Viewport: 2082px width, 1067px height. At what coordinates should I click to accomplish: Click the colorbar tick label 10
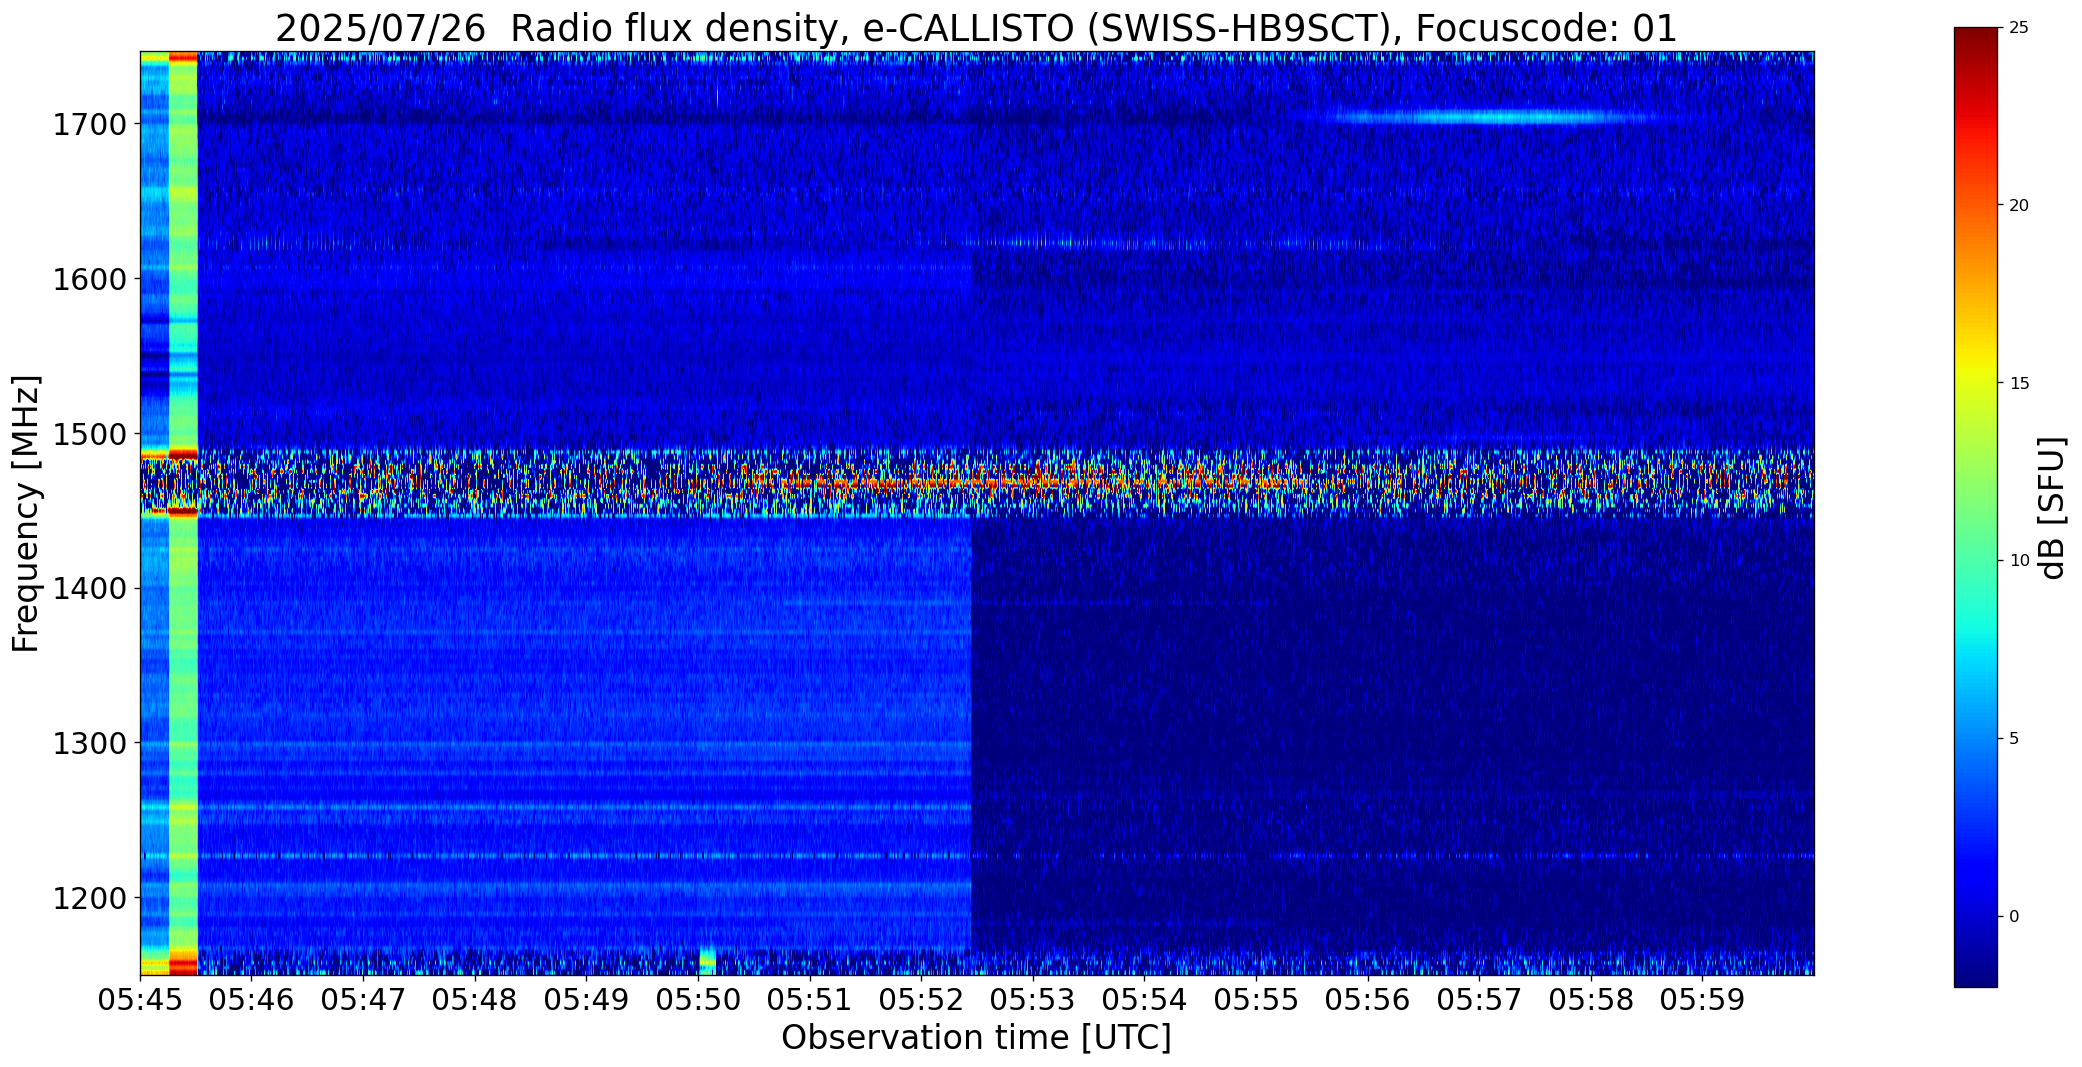tap(2018, 561)
